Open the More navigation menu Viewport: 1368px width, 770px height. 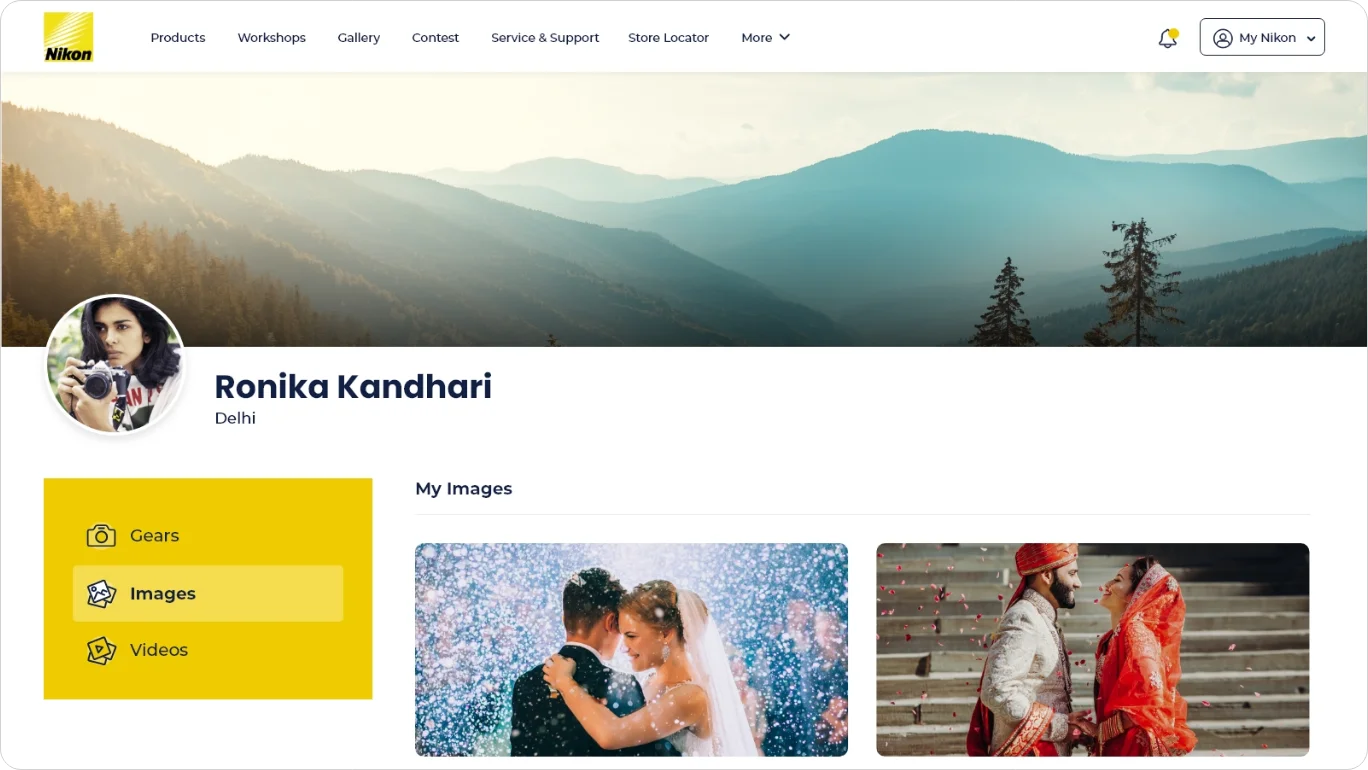(x=765, y=37)
